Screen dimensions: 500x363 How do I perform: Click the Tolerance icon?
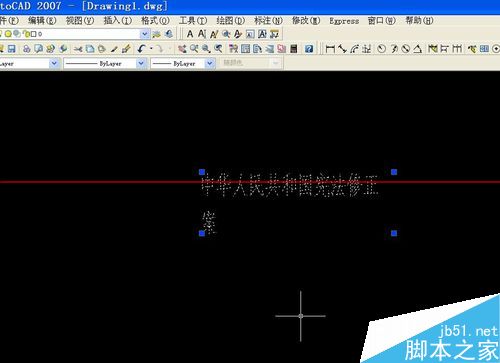[484, 49]
